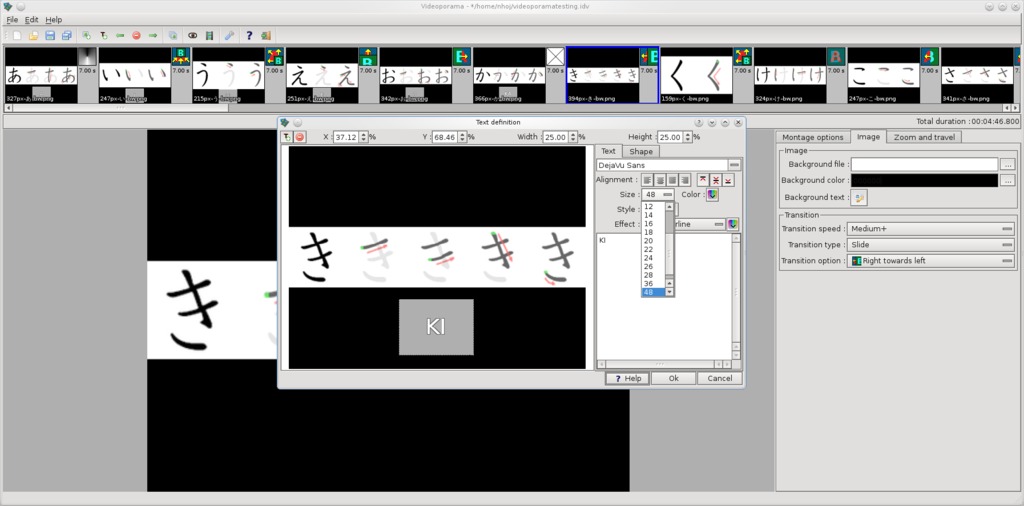The image size is (1024, 506).
Task: Click the red remove image toolbar icon
Action: pos(136,35)
